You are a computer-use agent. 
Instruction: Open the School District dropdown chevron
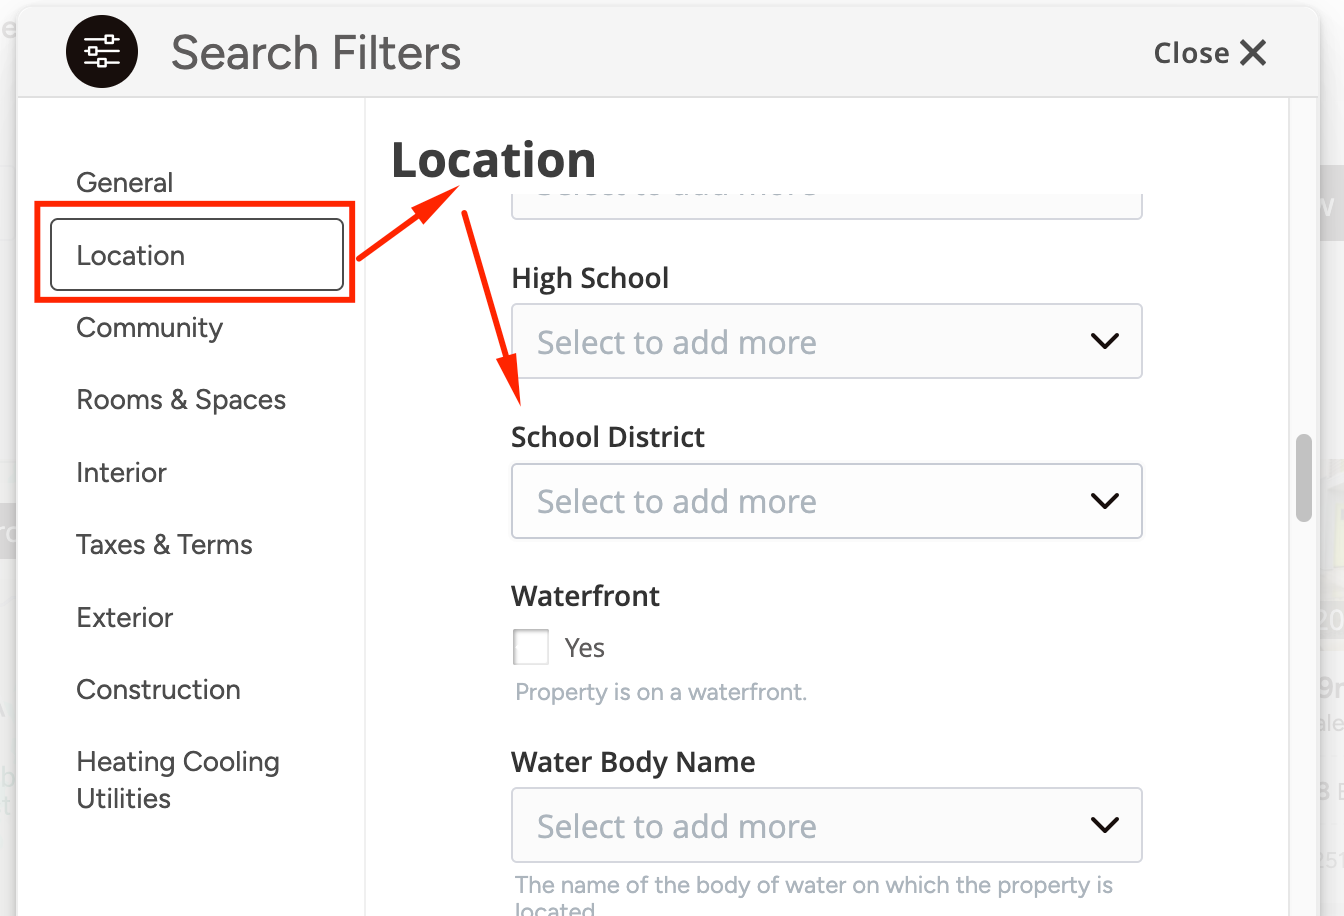point(1104,501)
